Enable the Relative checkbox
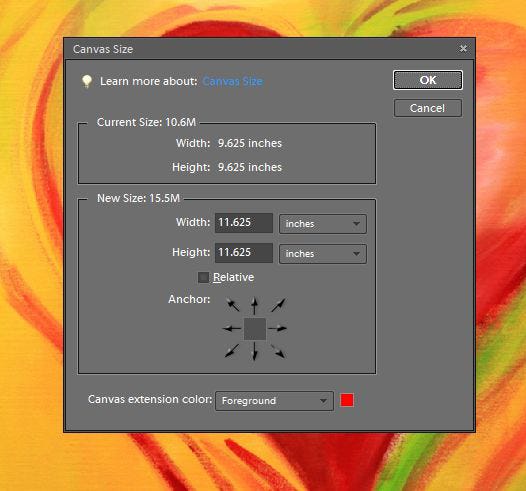Screen dimensions: 526x491 (x=203, y=277)
